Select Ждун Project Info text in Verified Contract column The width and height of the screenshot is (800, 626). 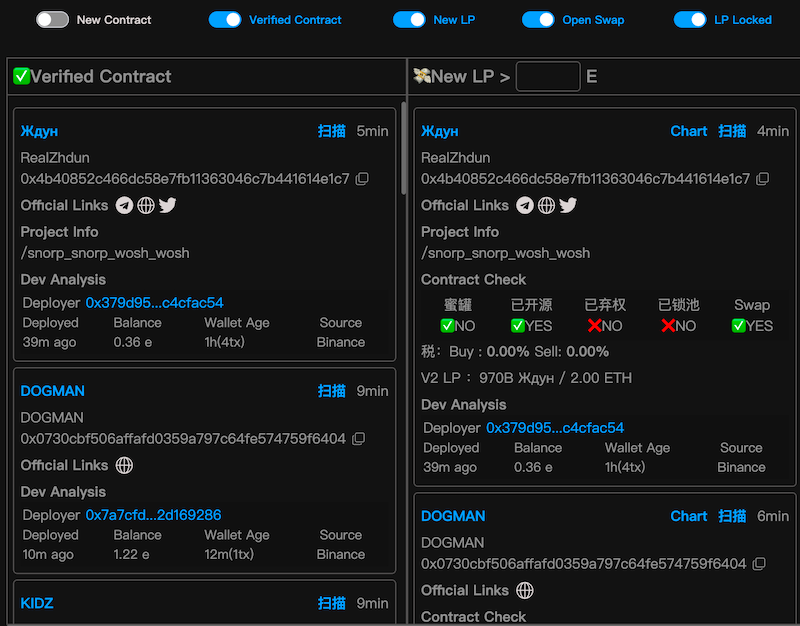point(105,253)
